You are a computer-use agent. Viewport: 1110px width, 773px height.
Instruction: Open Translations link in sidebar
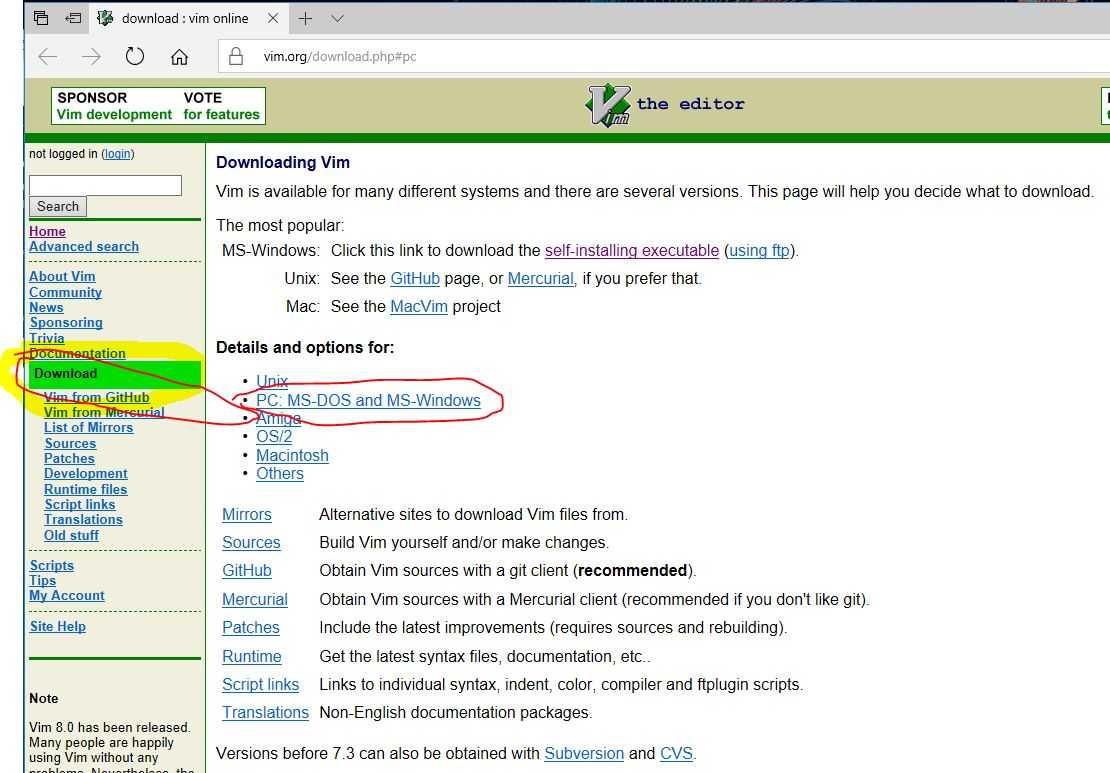click(x=84, y=520)
